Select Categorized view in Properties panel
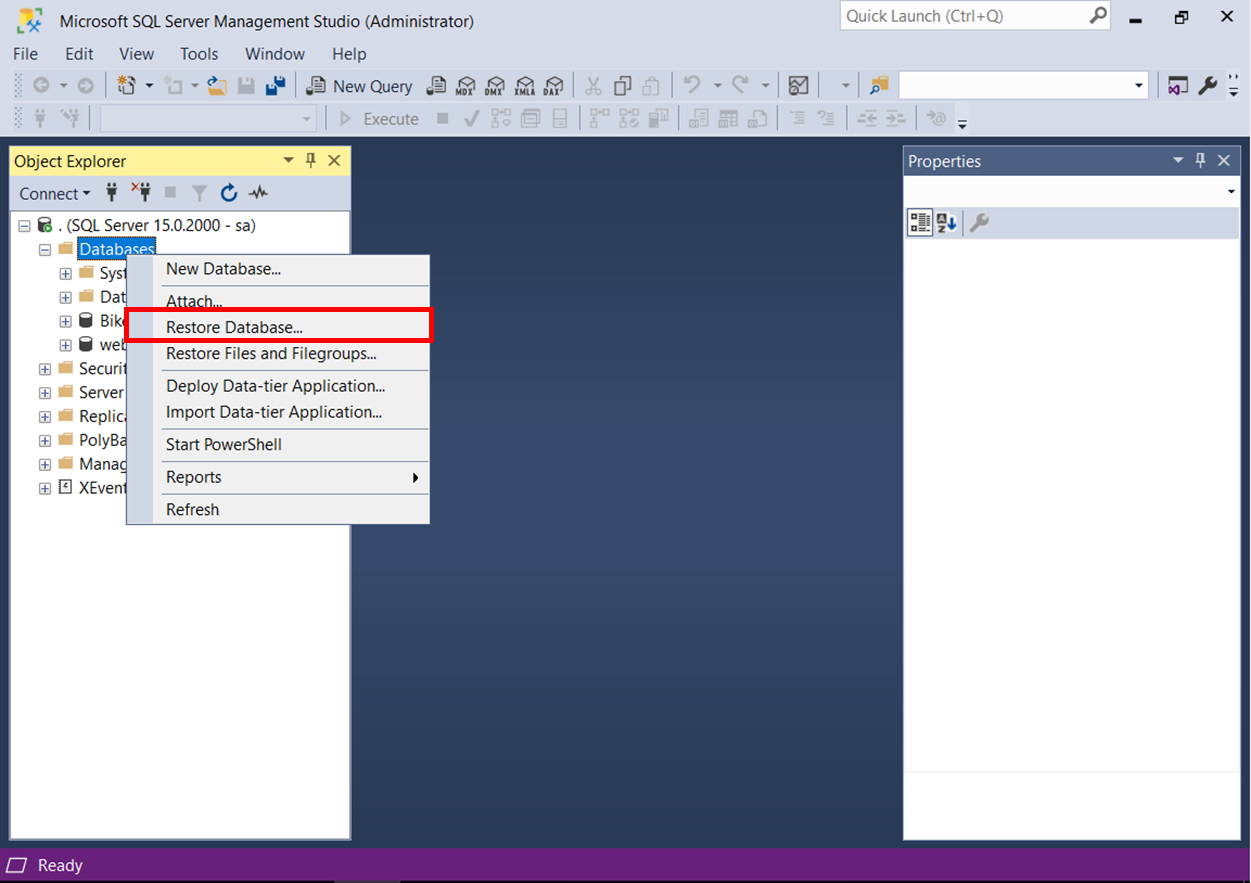Viewport: 1251px width, 883px height. pos(920,223)
